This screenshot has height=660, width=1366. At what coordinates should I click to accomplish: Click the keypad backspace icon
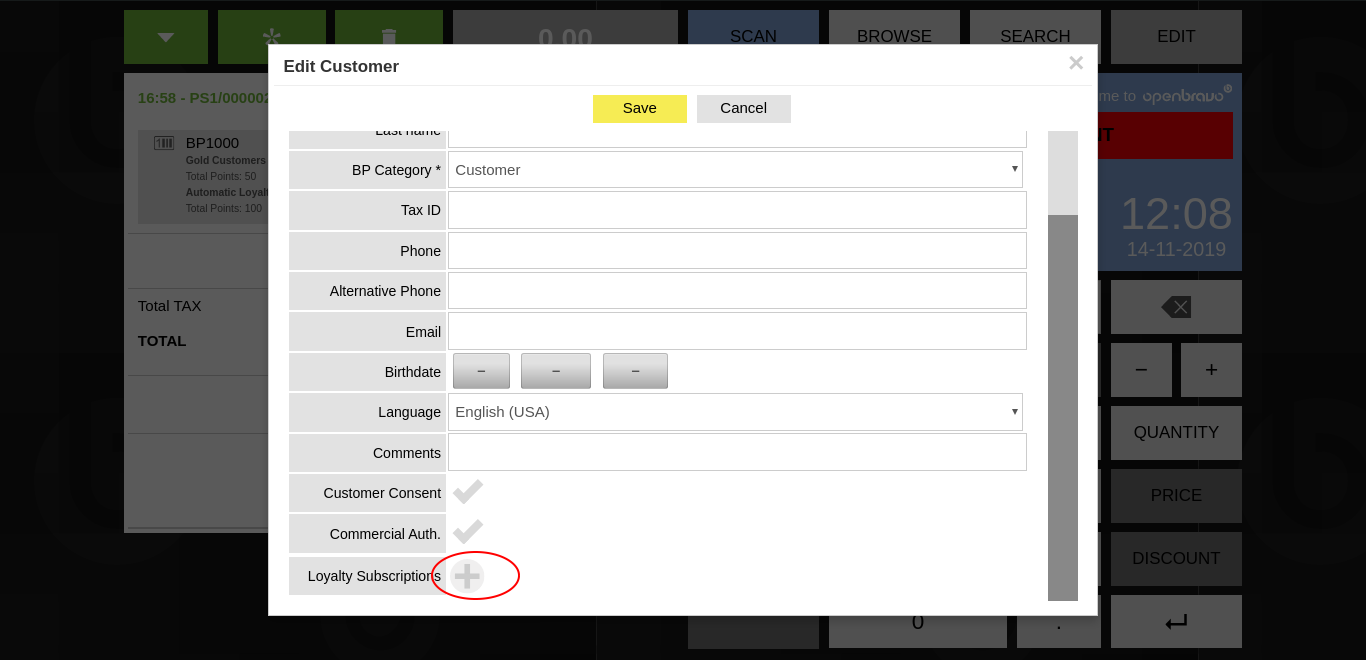click(x=1176, y=307)
